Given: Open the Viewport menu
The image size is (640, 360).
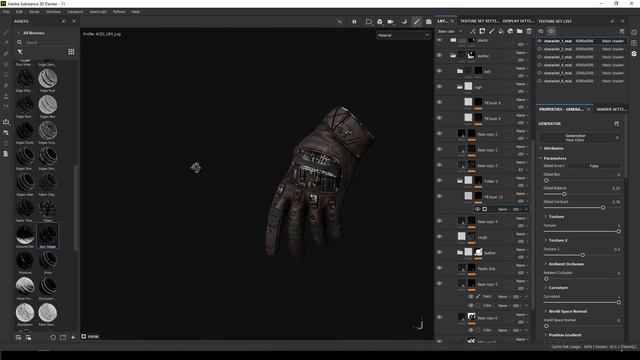Looking at the screenshot, I should point(75,12).
